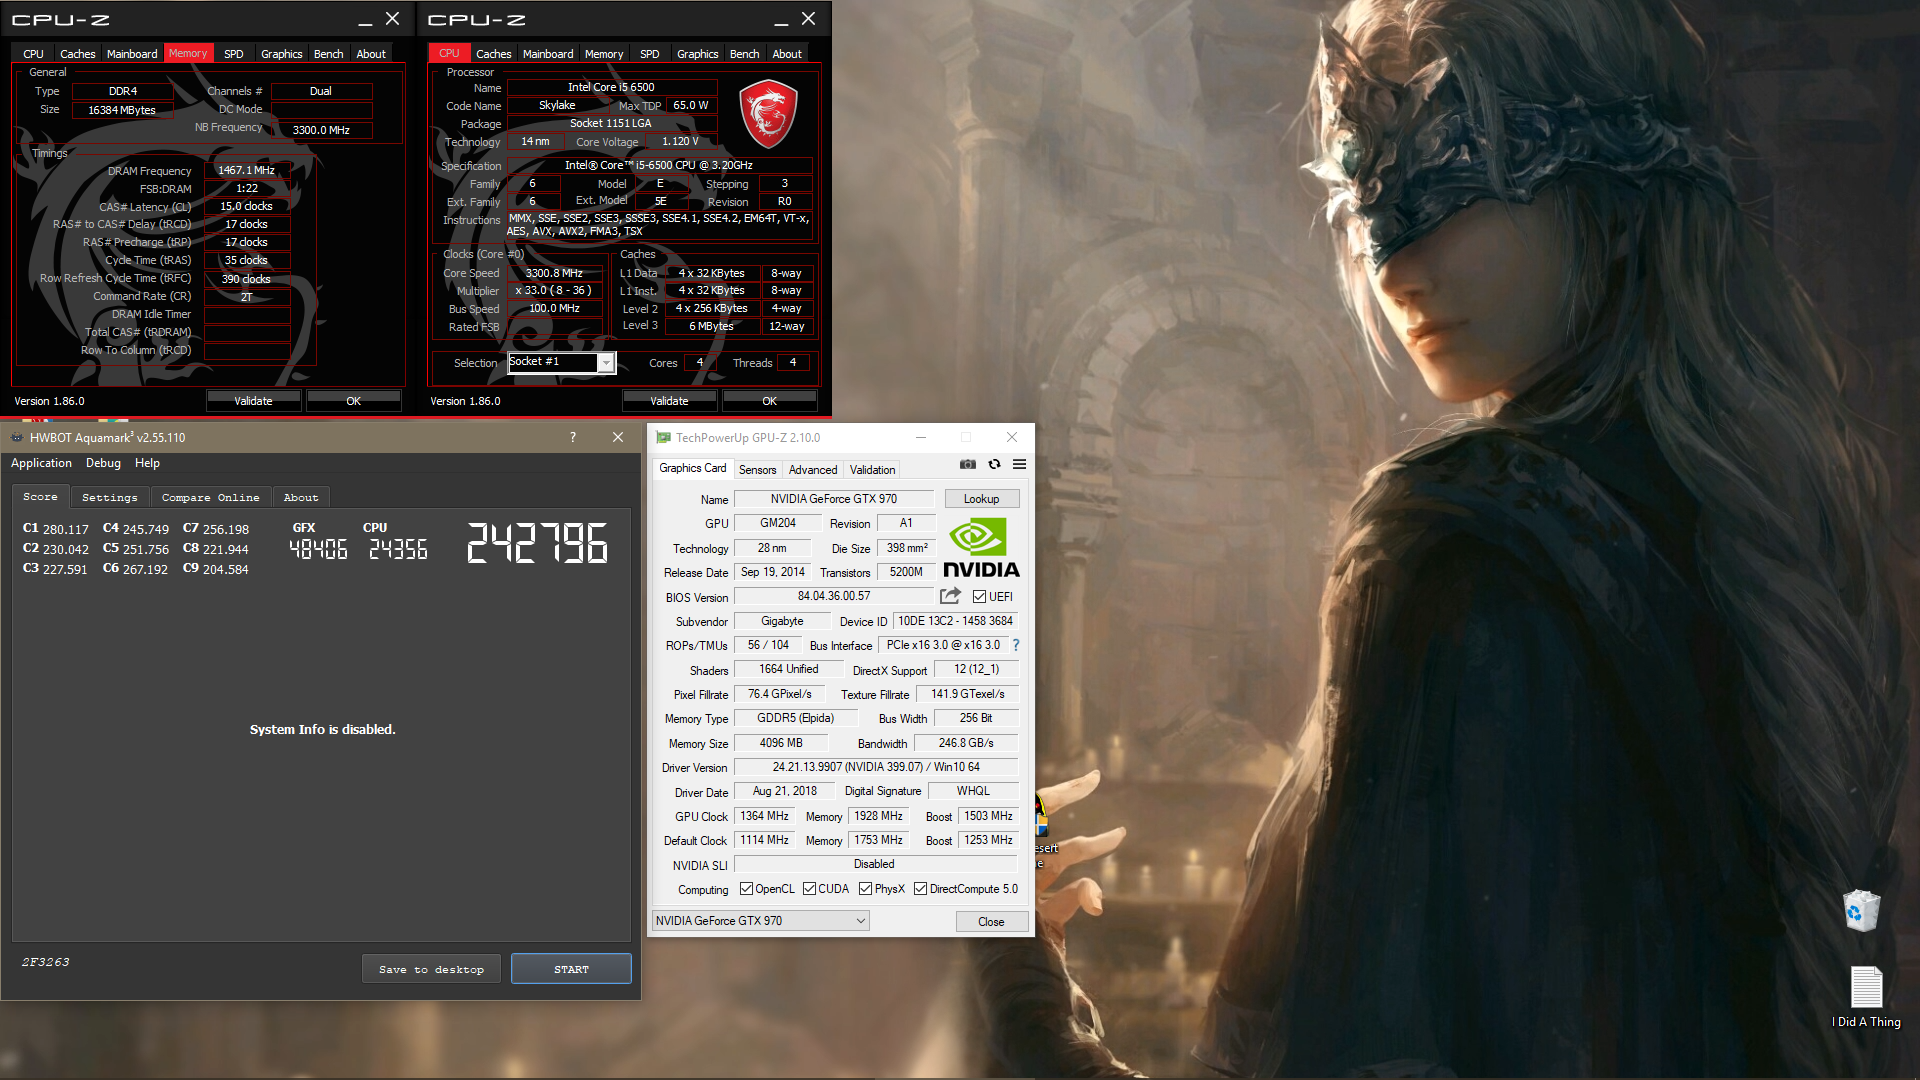The image size is (1920, 1080).
Task: Open the Sensors tab in GPU-Z
Action: [x=757, y=470]
